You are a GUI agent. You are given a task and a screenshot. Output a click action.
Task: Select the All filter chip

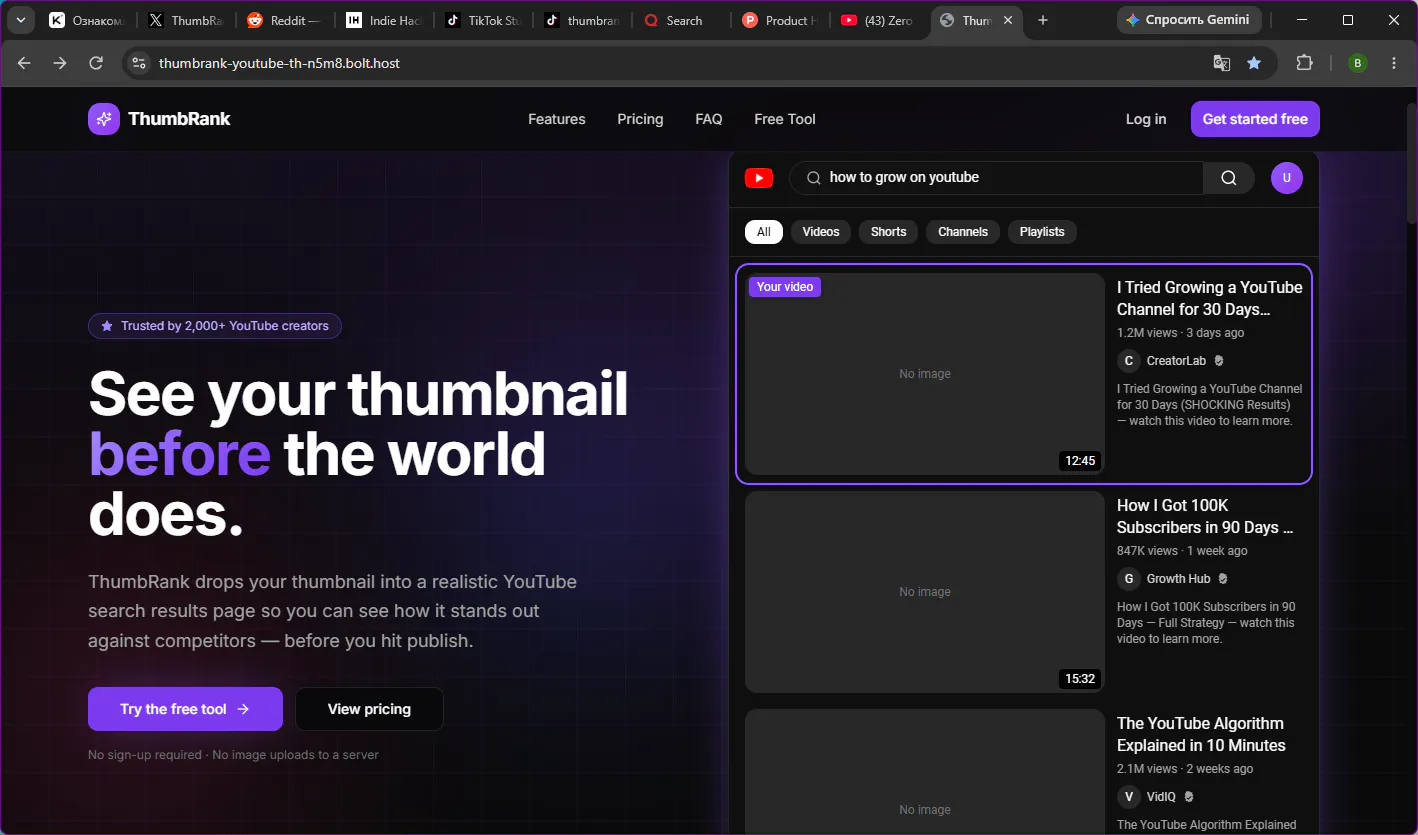click(x=764, y=232)
